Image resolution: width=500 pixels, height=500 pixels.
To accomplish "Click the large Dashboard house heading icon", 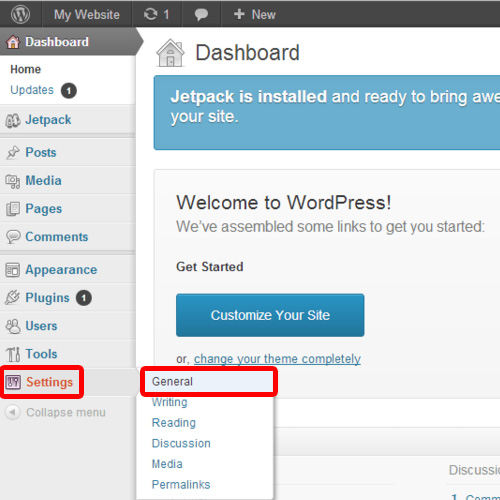I will tap(170, 53).
